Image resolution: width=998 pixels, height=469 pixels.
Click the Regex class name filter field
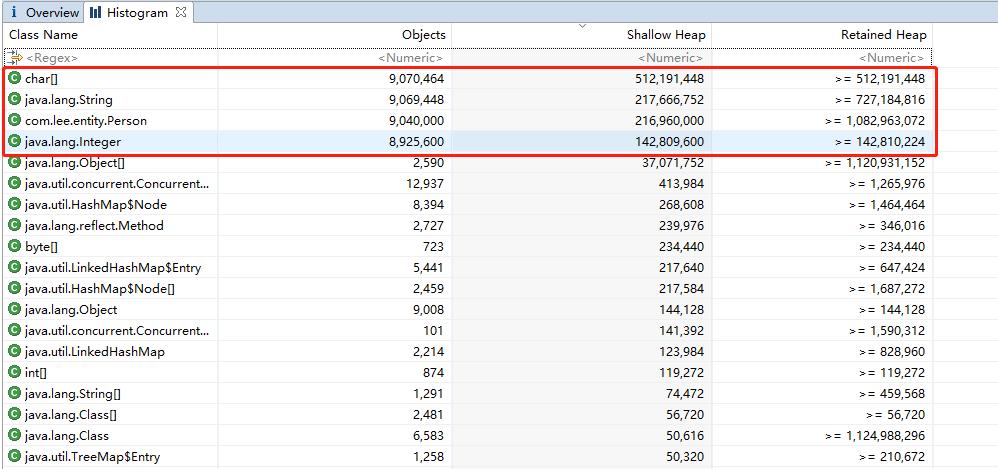(x=110, y=58)
